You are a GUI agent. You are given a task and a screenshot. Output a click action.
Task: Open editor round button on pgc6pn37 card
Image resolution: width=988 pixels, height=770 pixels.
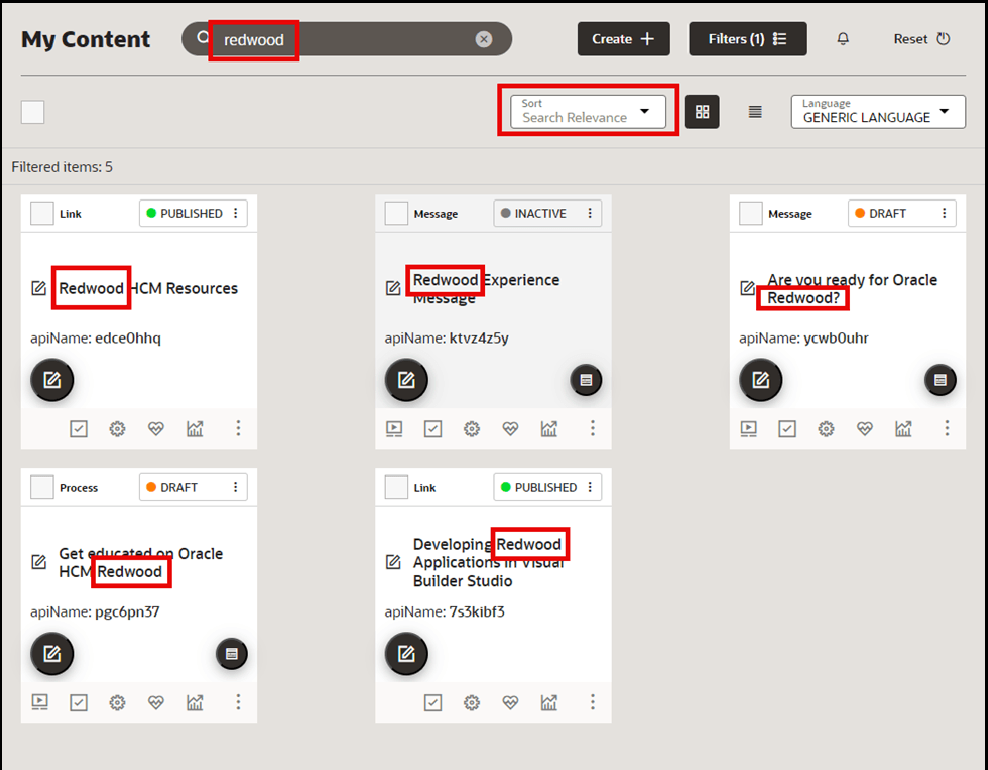(x=52, y=653)
